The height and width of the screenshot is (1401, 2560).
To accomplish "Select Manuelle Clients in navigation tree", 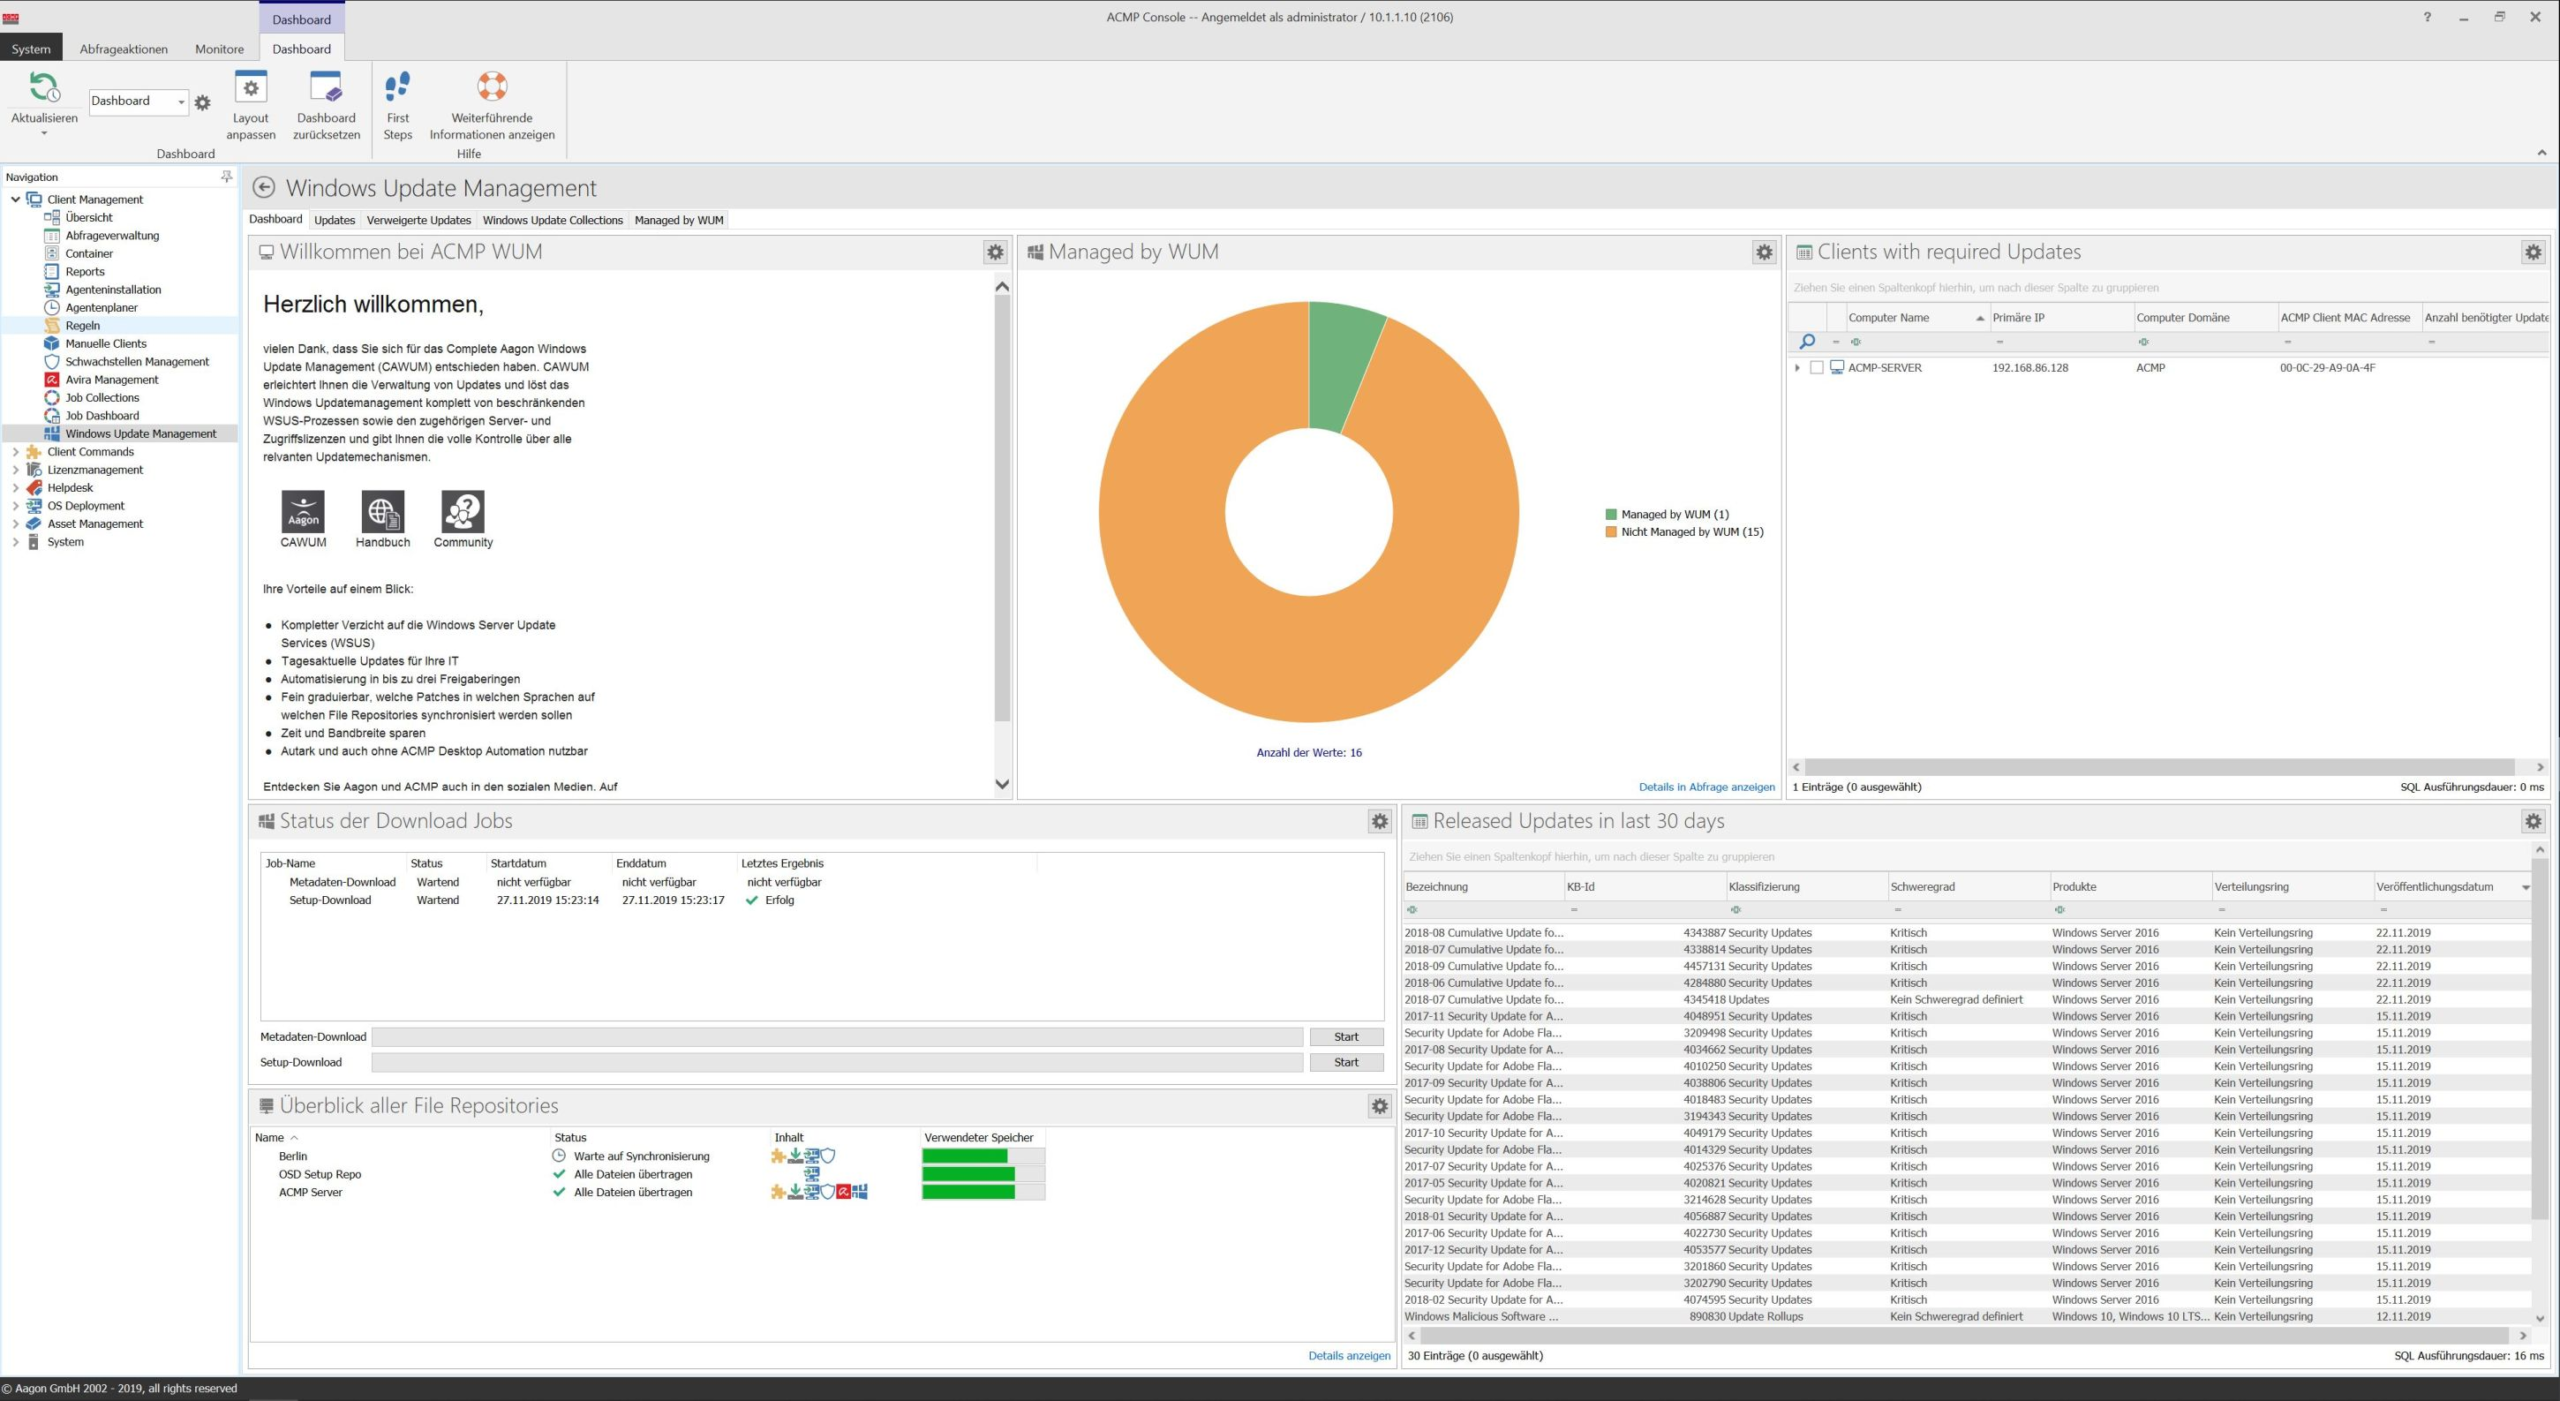I will [x=105, y=343].
